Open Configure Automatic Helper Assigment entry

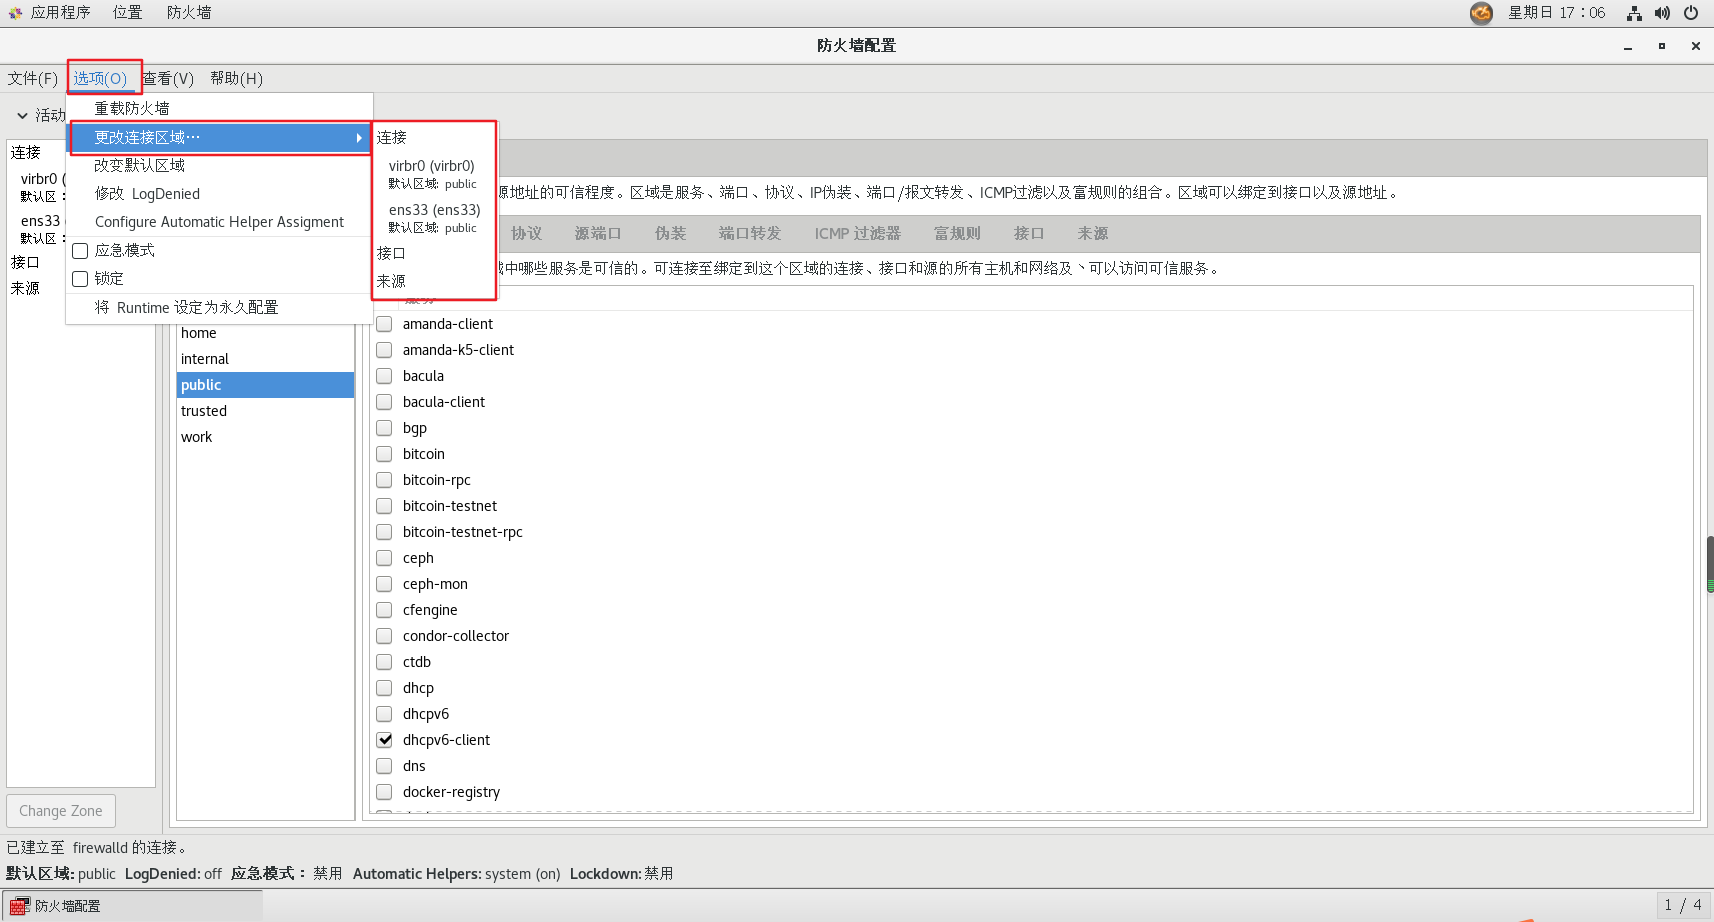click(219, 222)
